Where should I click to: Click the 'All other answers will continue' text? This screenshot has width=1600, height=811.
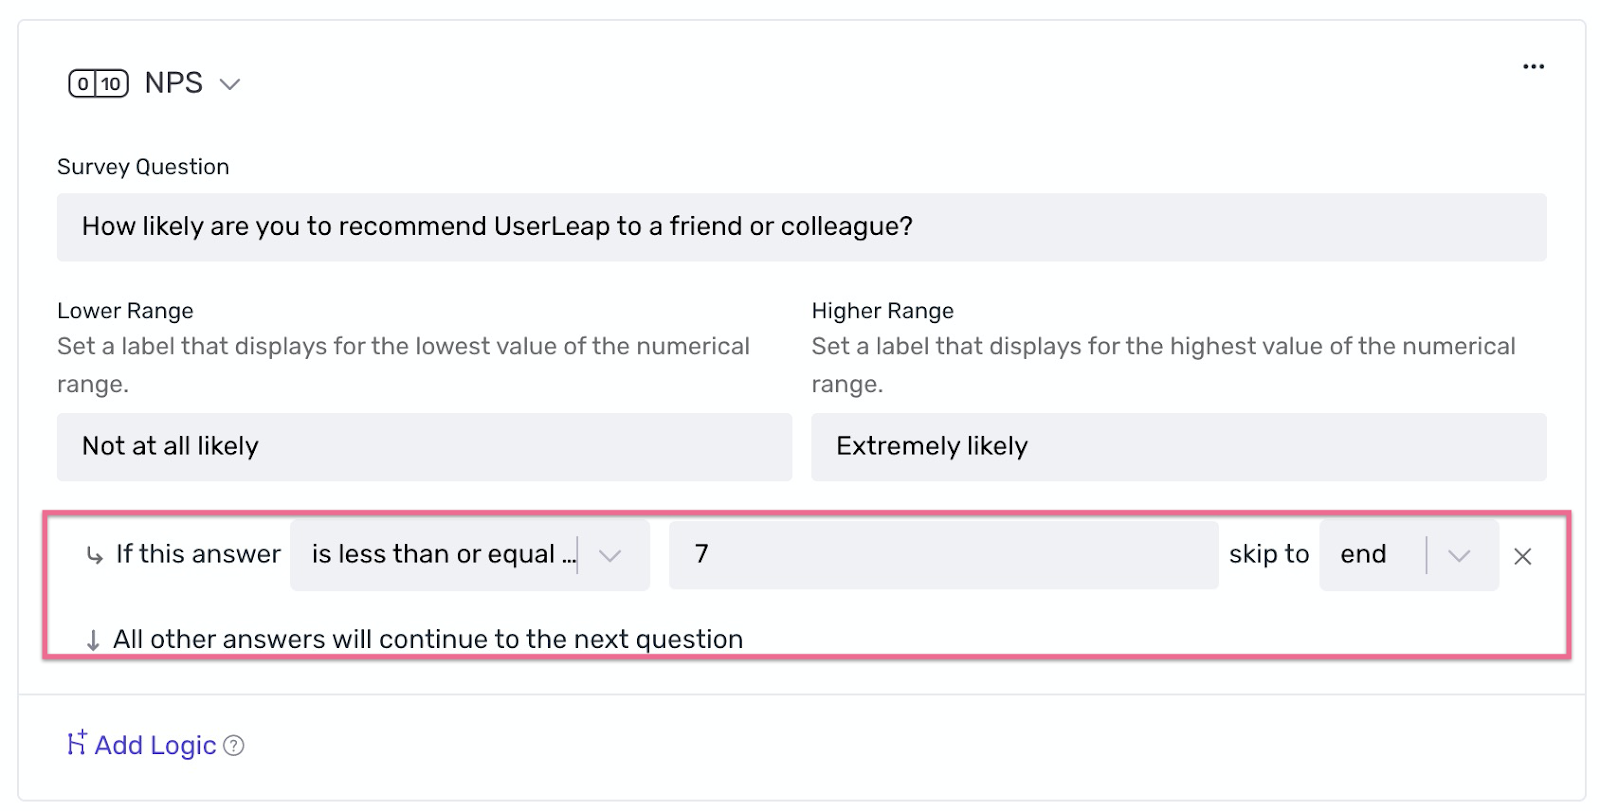[428, 639]
